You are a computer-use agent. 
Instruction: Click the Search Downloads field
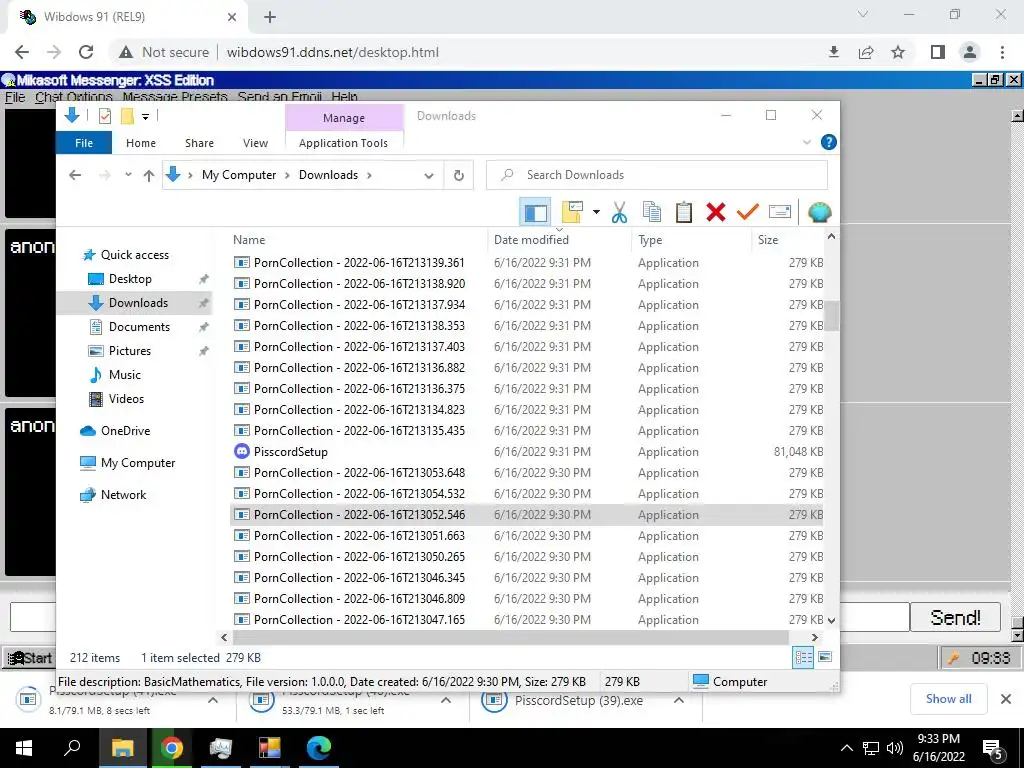click(656, 175)
